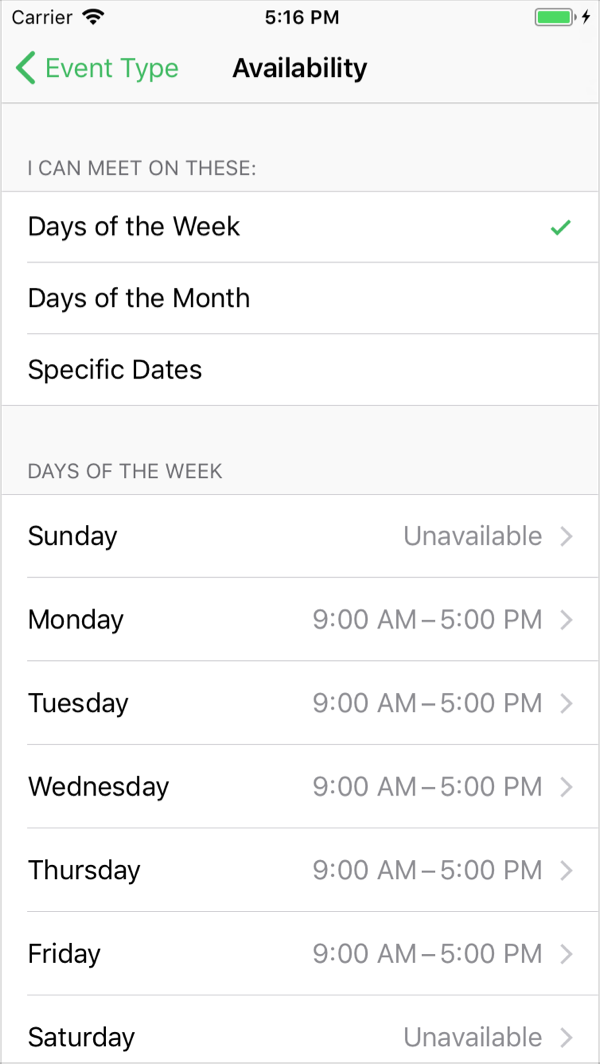Screen dimensions: 600x1064
Task: Tap the Saturday row chevron
Action: [x=567, y=1037]
